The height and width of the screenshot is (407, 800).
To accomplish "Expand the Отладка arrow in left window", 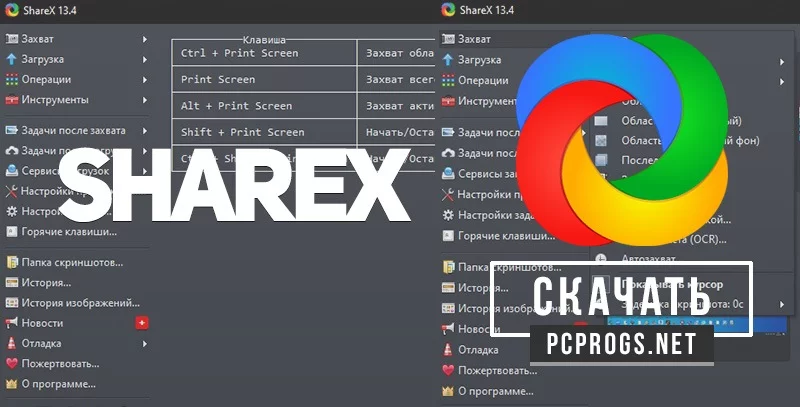I will click(x=145, y=344).
